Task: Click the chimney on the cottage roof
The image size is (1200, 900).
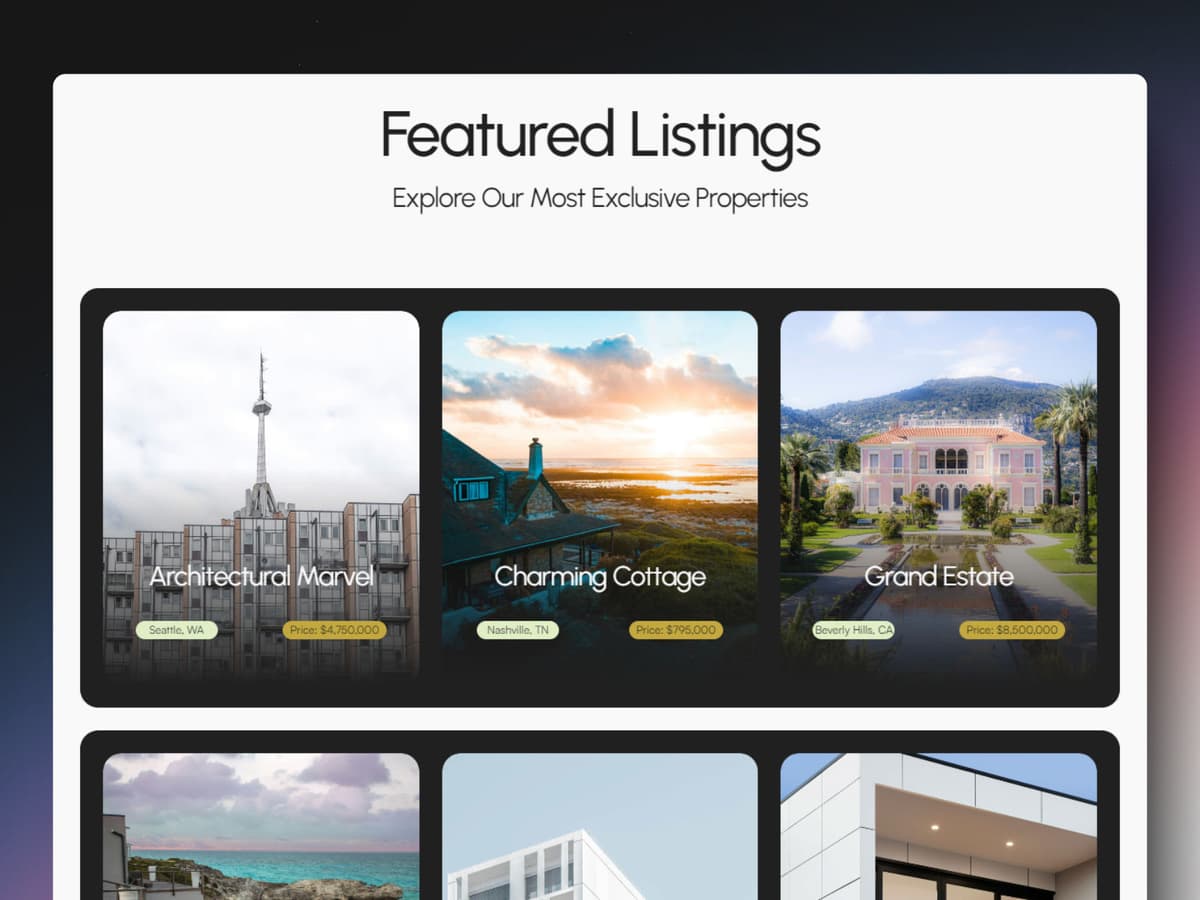Action: (x=535, y=458)
